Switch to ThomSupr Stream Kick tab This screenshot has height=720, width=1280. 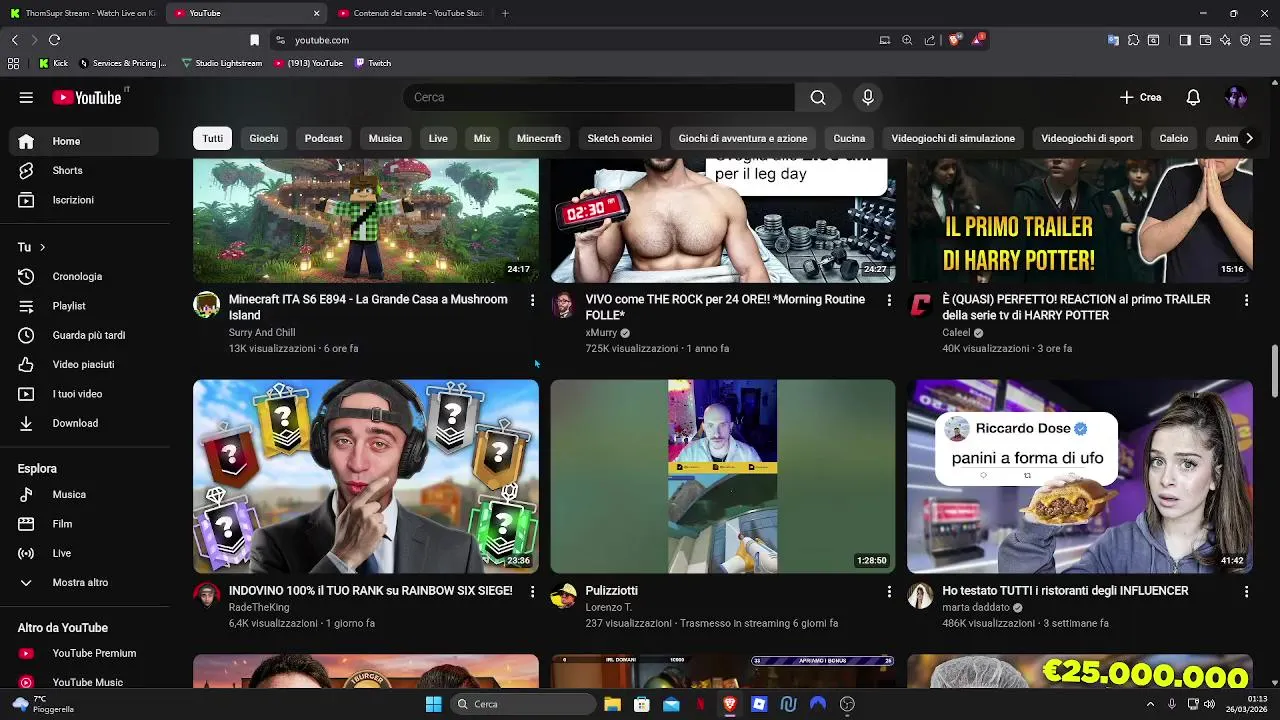(83, 13)
